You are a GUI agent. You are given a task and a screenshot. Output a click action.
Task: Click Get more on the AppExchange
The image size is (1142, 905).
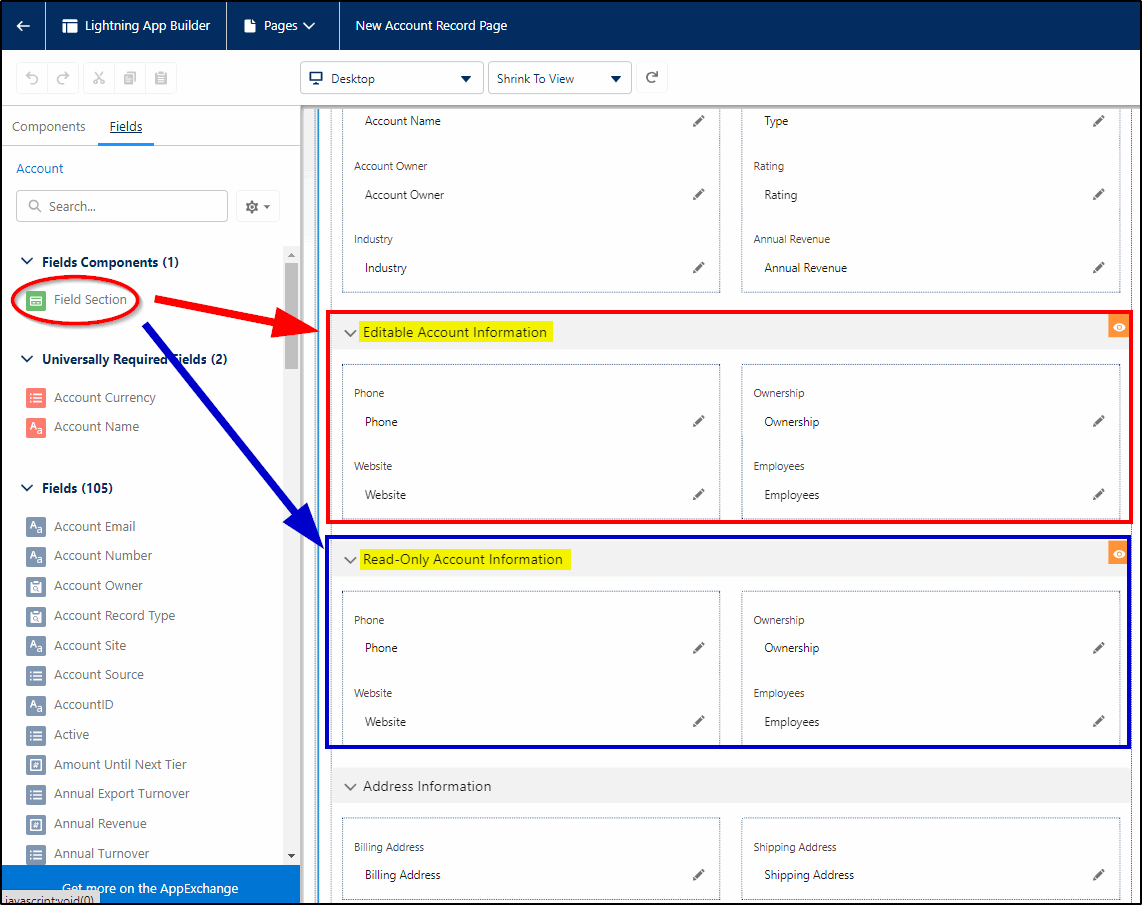click(149, 888)
